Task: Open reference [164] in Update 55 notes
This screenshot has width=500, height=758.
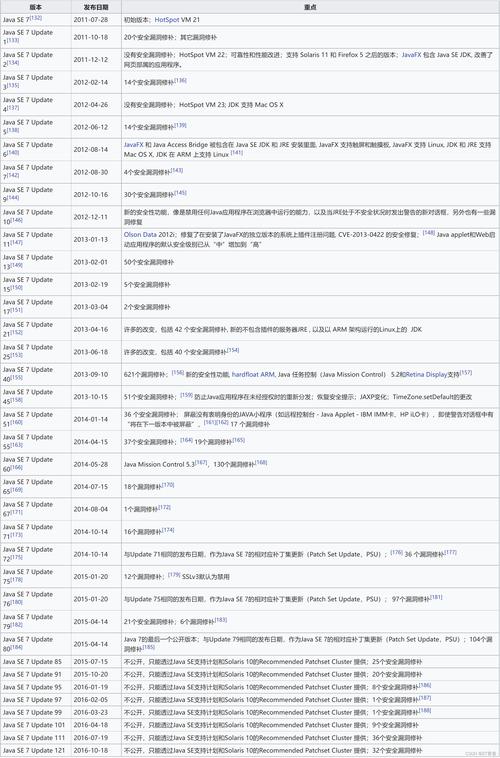Action: (x=186, y=440)
